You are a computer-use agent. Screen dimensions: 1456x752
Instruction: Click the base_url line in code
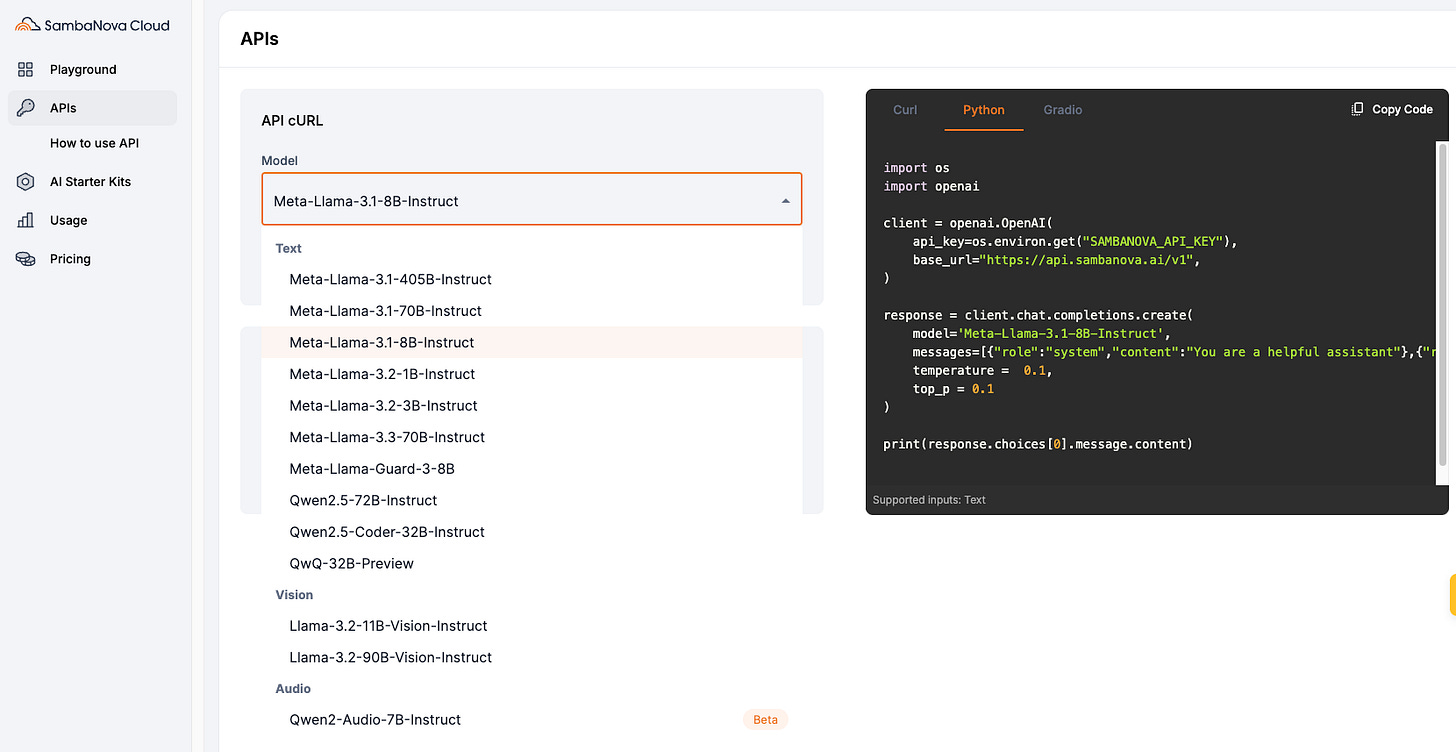pyautogui.click(x=1056, y=260)
